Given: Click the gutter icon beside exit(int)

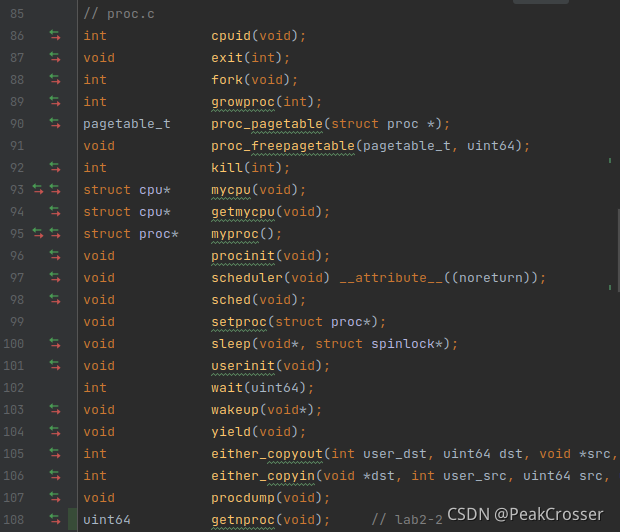Looking at the screenshot, I should (55, 58).
